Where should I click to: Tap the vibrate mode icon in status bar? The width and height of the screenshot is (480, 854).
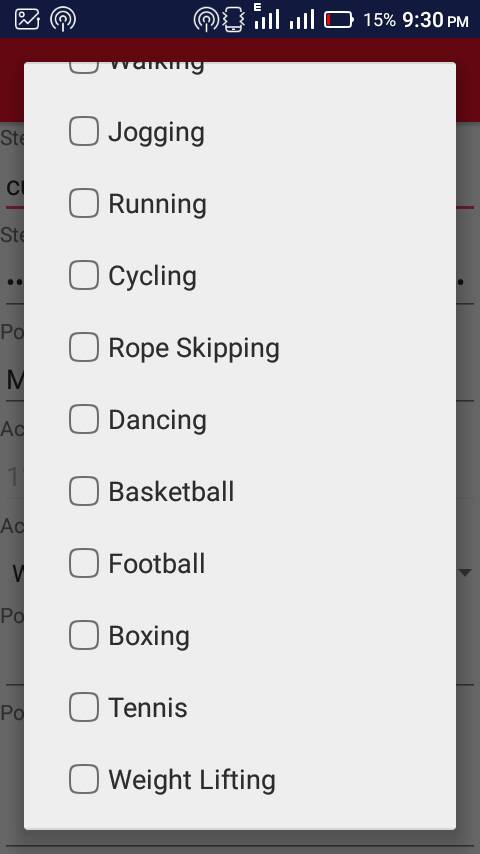tap(234, 20)
